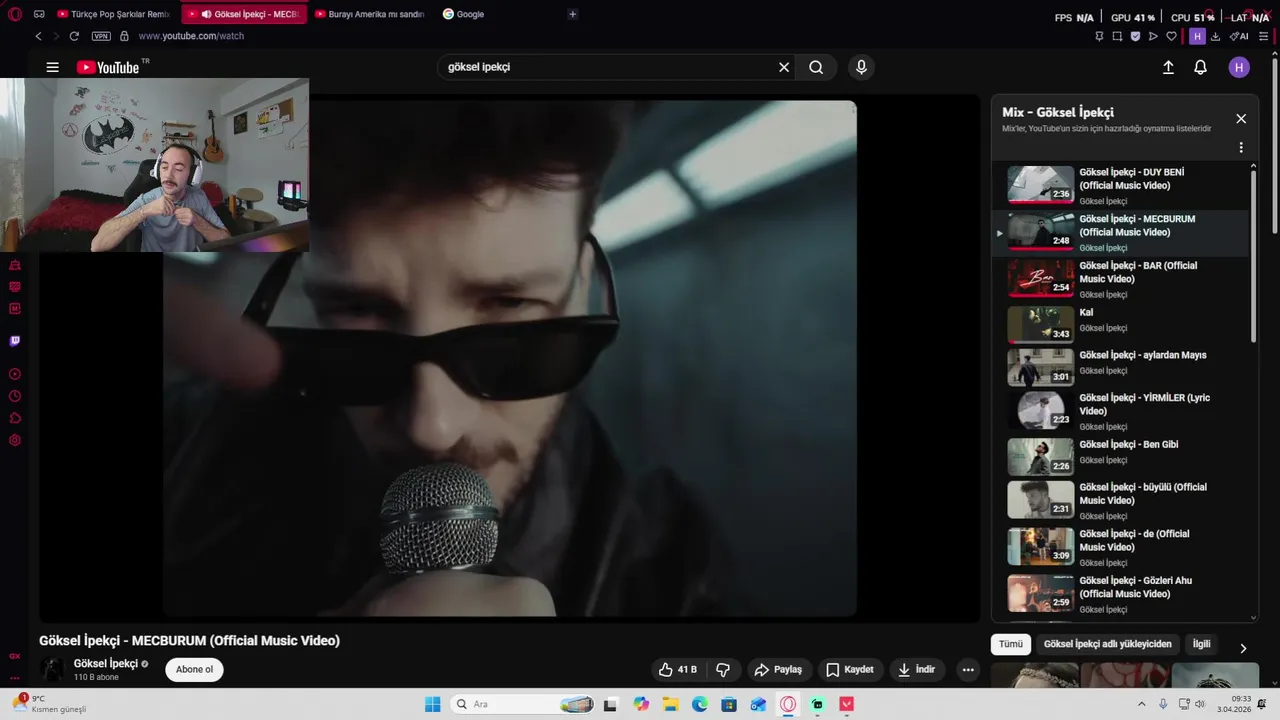
Task: Play Gözleri Ahu from the playlist
Action: pos(1120,593)
